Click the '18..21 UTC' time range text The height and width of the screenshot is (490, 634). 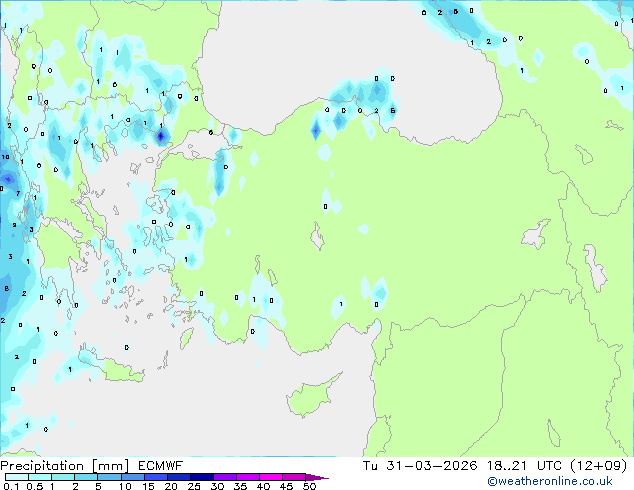point(524,466)
